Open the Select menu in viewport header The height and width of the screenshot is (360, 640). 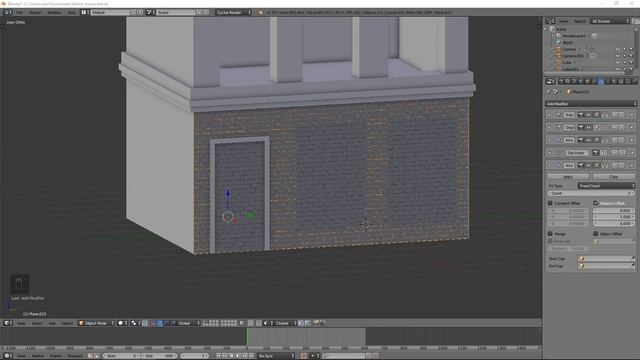[37, 323]
